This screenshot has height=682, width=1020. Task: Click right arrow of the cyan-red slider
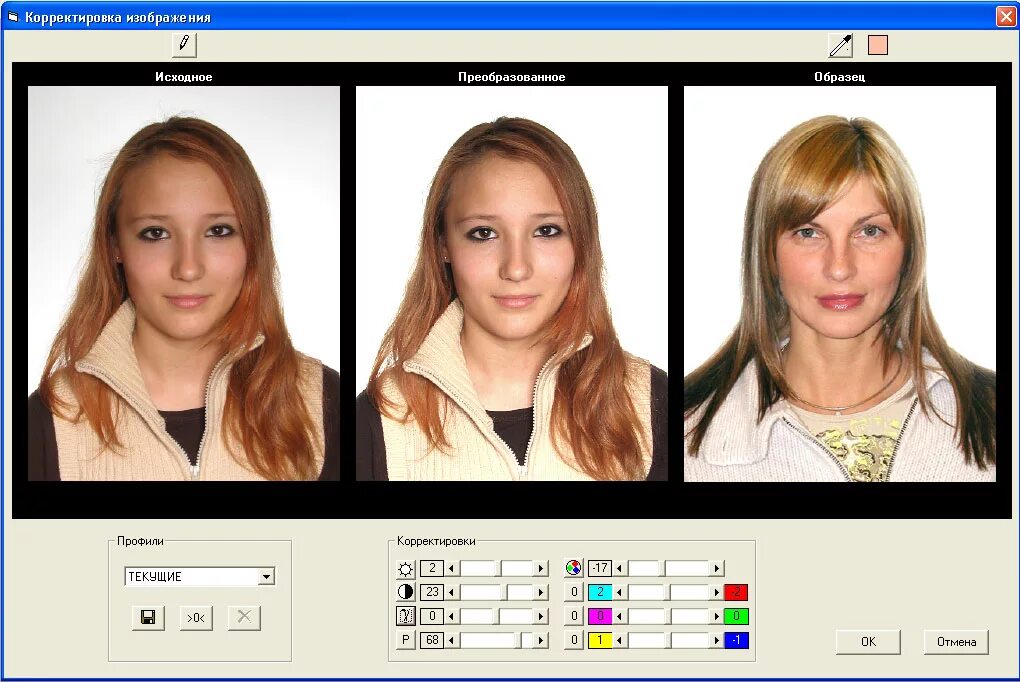(x=717, y=592)
